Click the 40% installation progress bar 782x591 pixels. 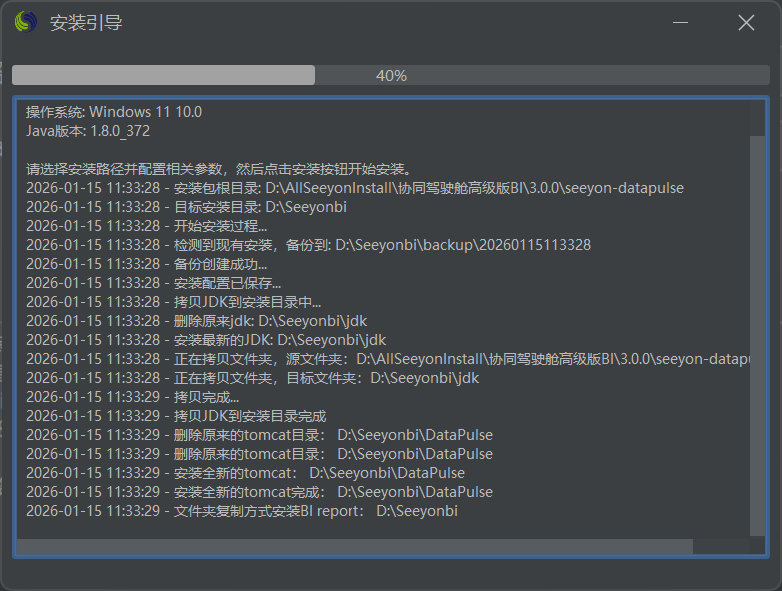[x=390, y=75]
